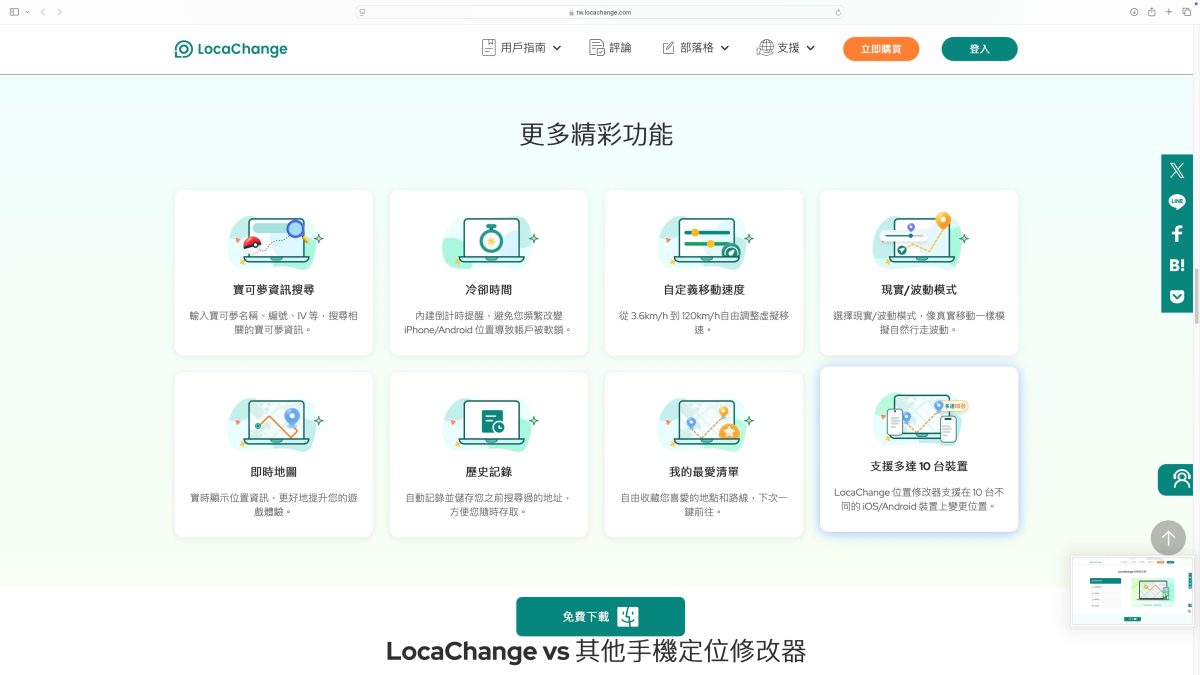Reload the page in Safari
The height and width of the screenshot is (675, 1200).
coord(838,12)
